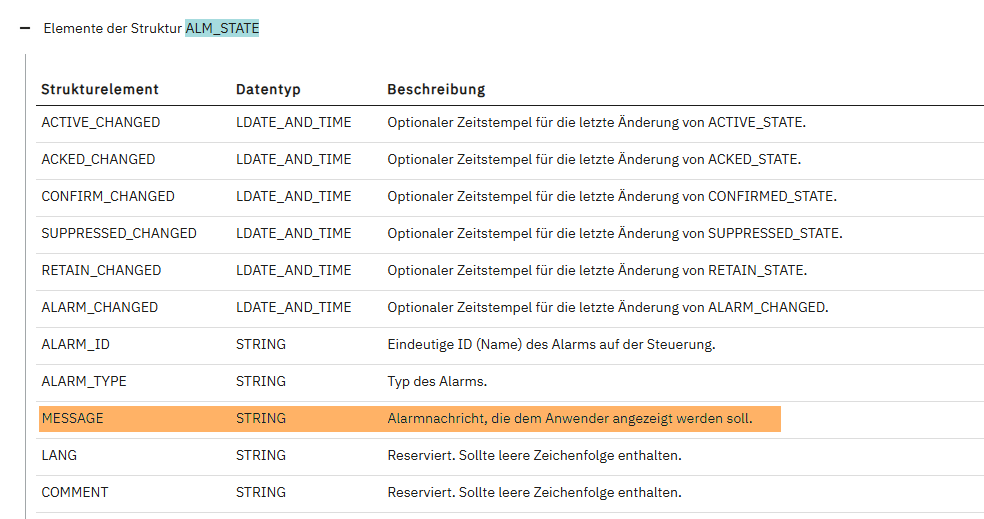Click STRING datatype in the MESSAGE row

260,418
